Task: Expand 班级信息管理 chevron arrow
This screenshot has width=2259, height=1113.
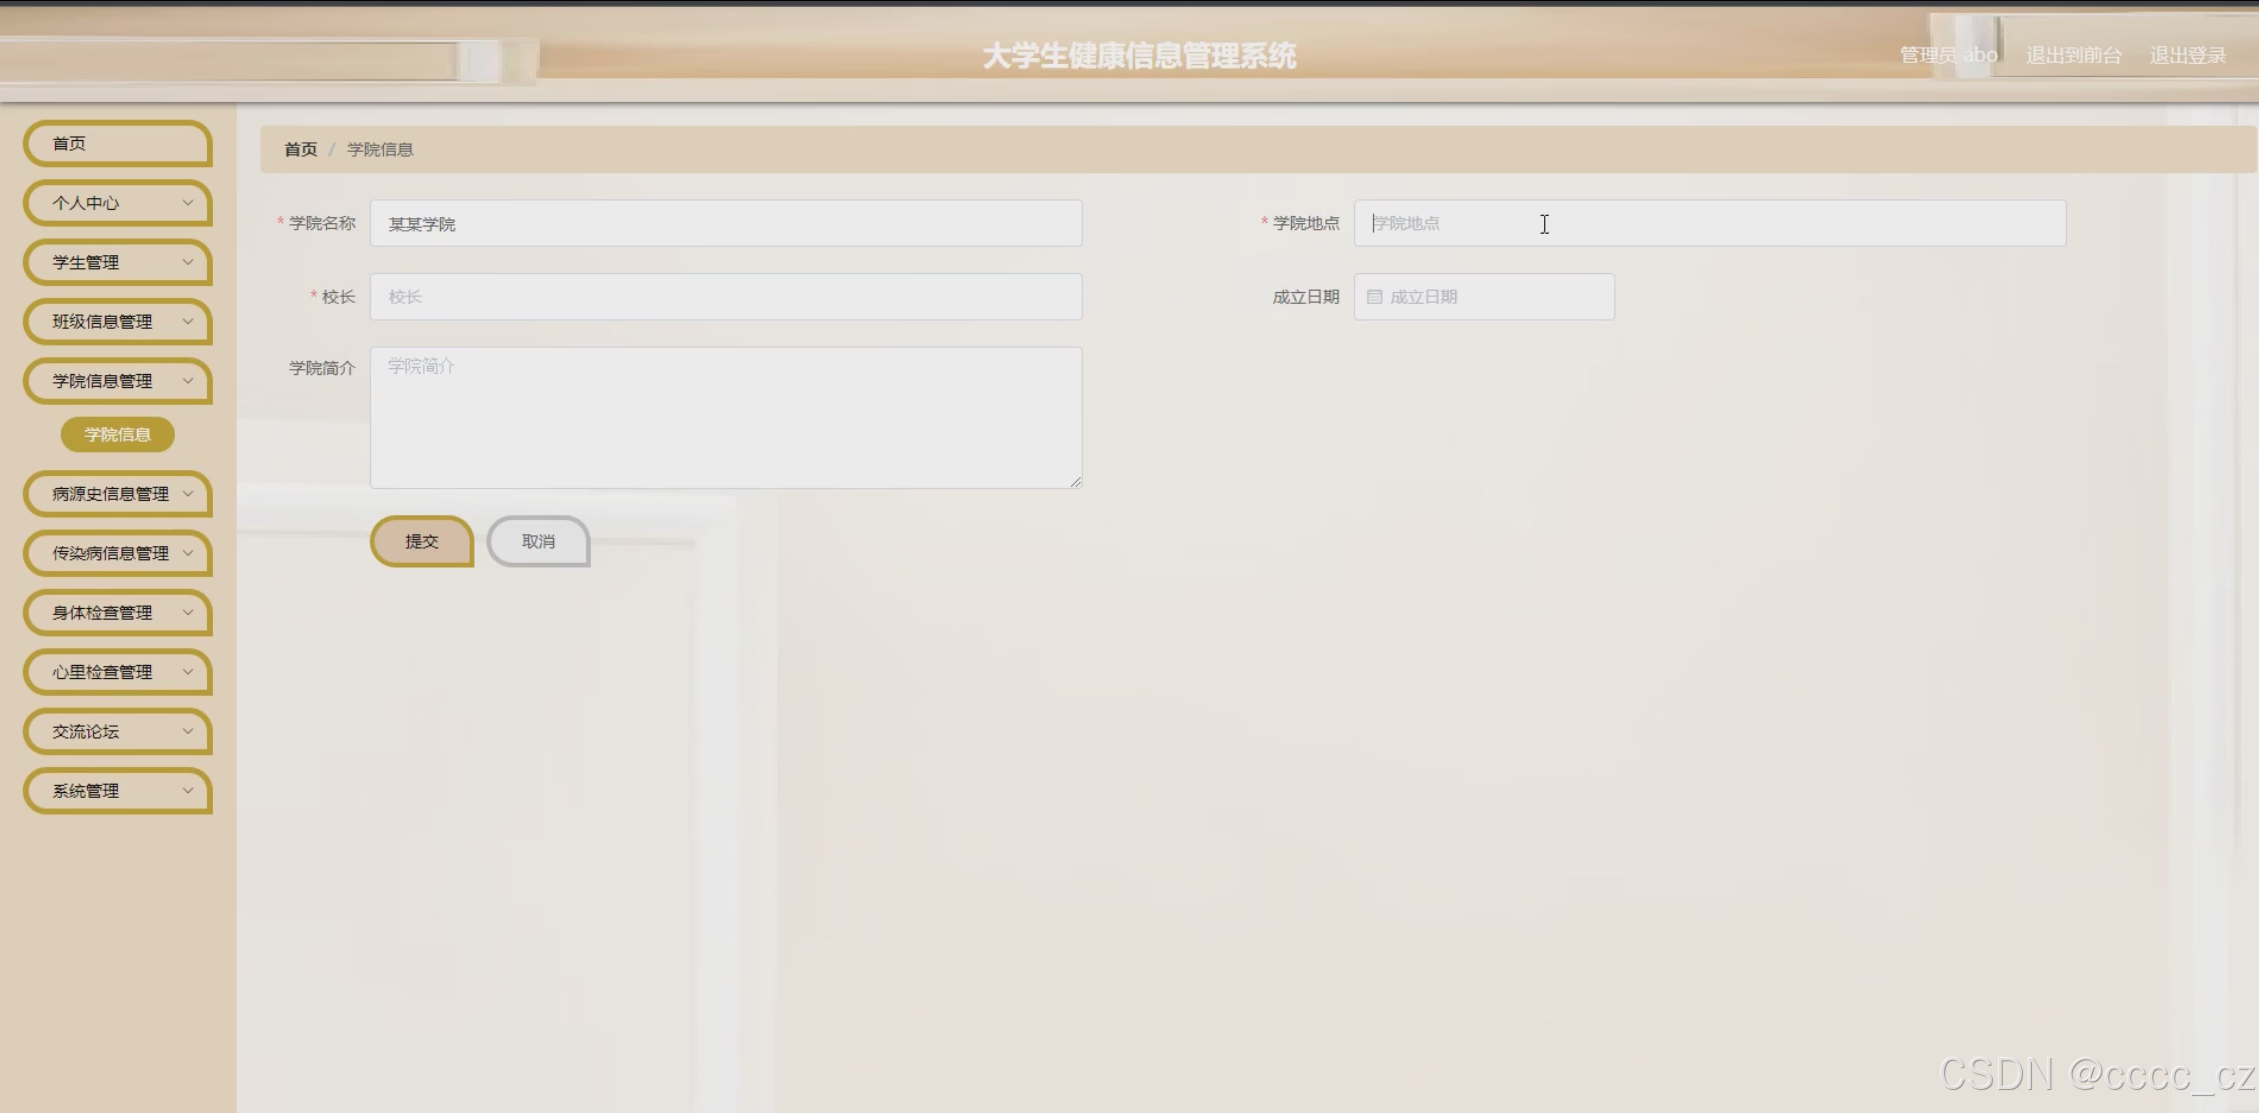Action: [x=187, y=321]
